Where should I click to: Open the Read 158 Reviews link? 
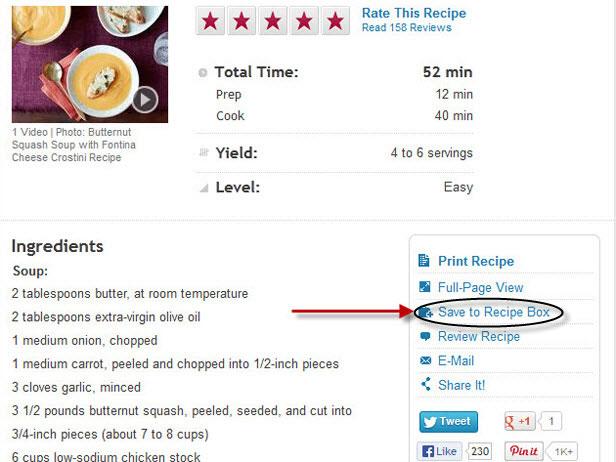tap(406, 28)
